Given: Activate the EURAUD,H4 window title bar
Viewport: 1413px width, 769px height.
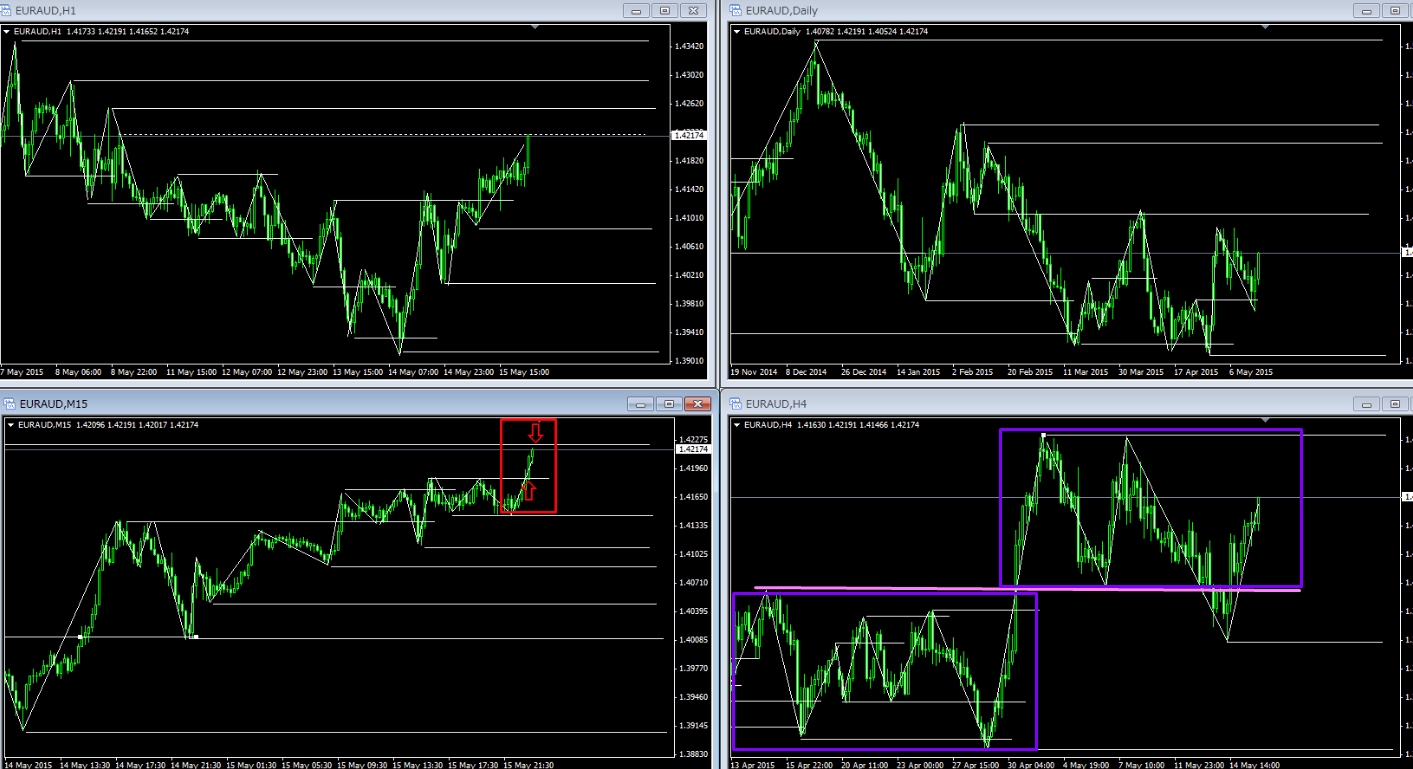Looking at the screenshot, I should click(1000, 403).
